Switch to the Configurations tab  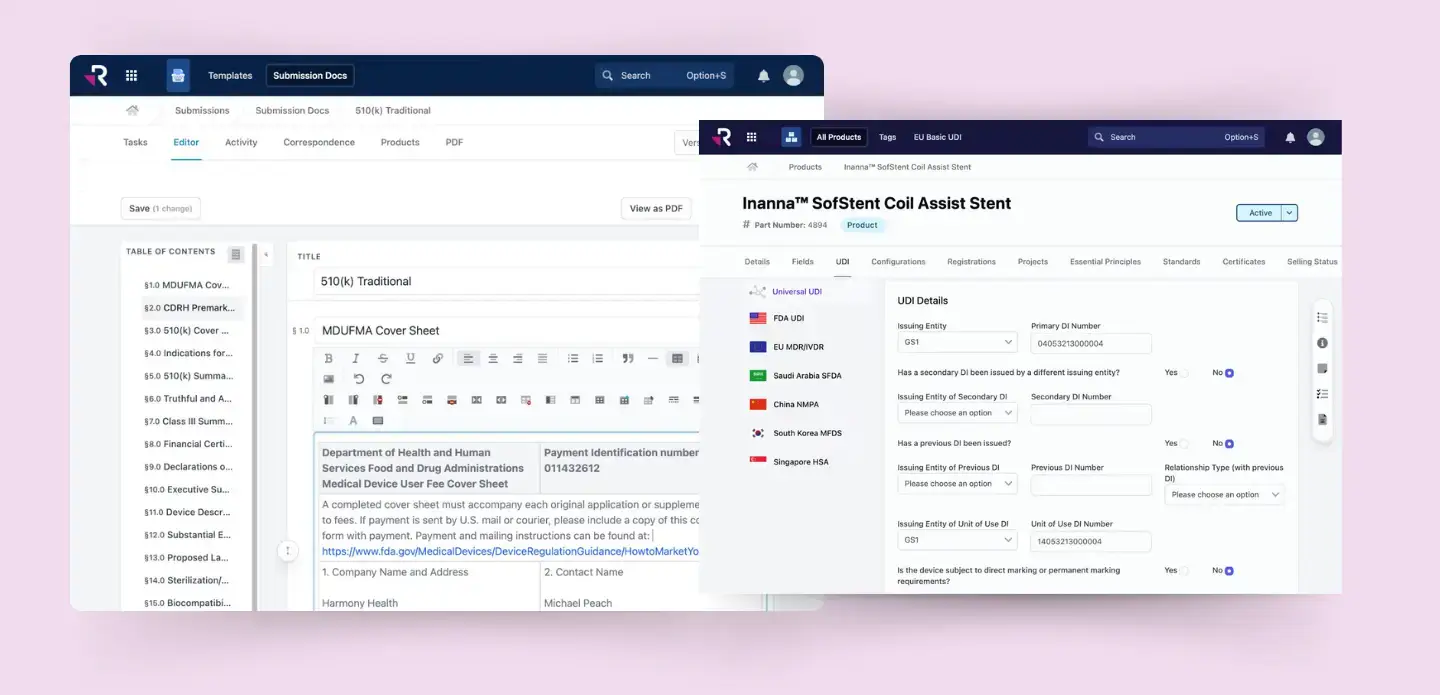(x=897, y=261)
